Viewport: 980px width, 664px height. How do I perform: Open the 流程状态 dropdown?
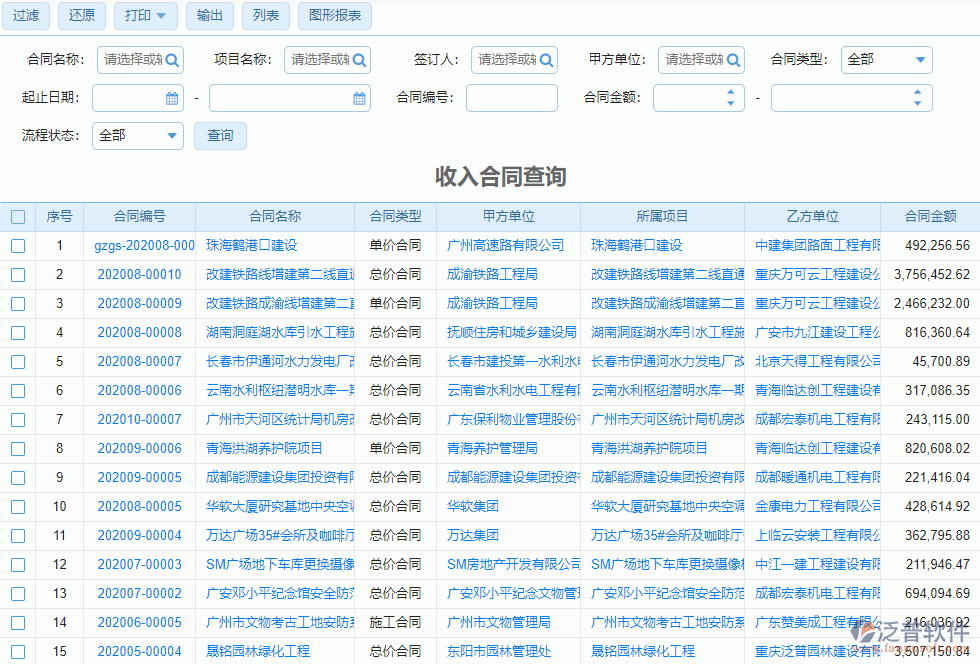(137, 135)
